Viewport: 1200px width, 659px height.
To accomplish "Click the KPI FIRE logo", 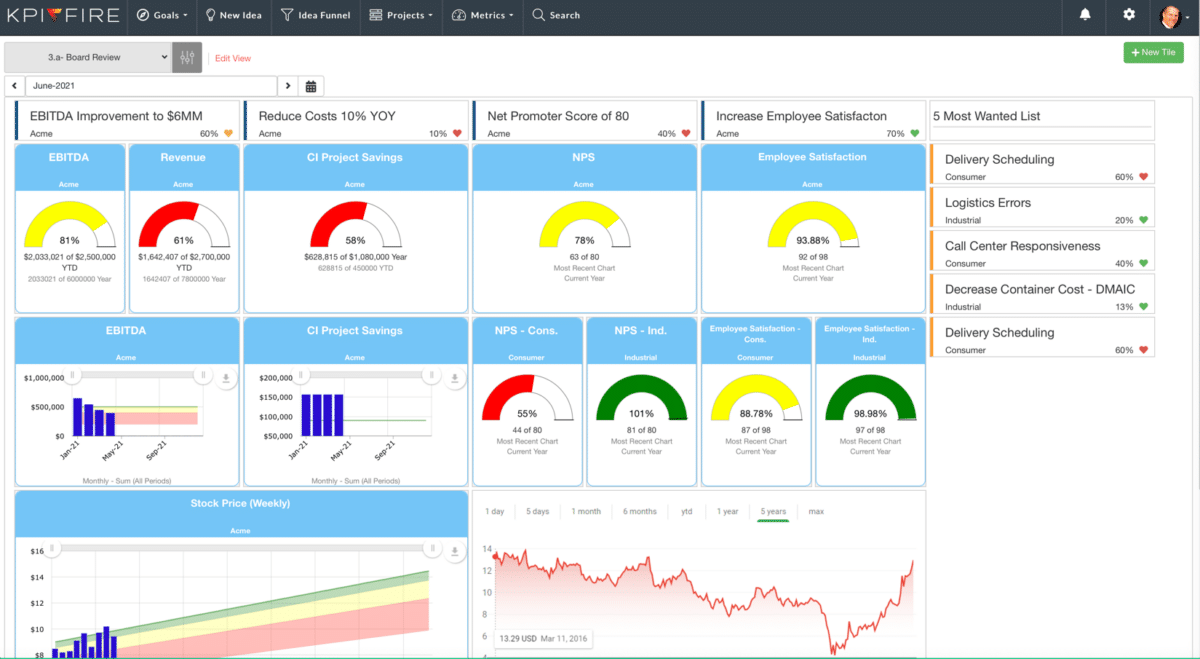I will pos(61,16).
